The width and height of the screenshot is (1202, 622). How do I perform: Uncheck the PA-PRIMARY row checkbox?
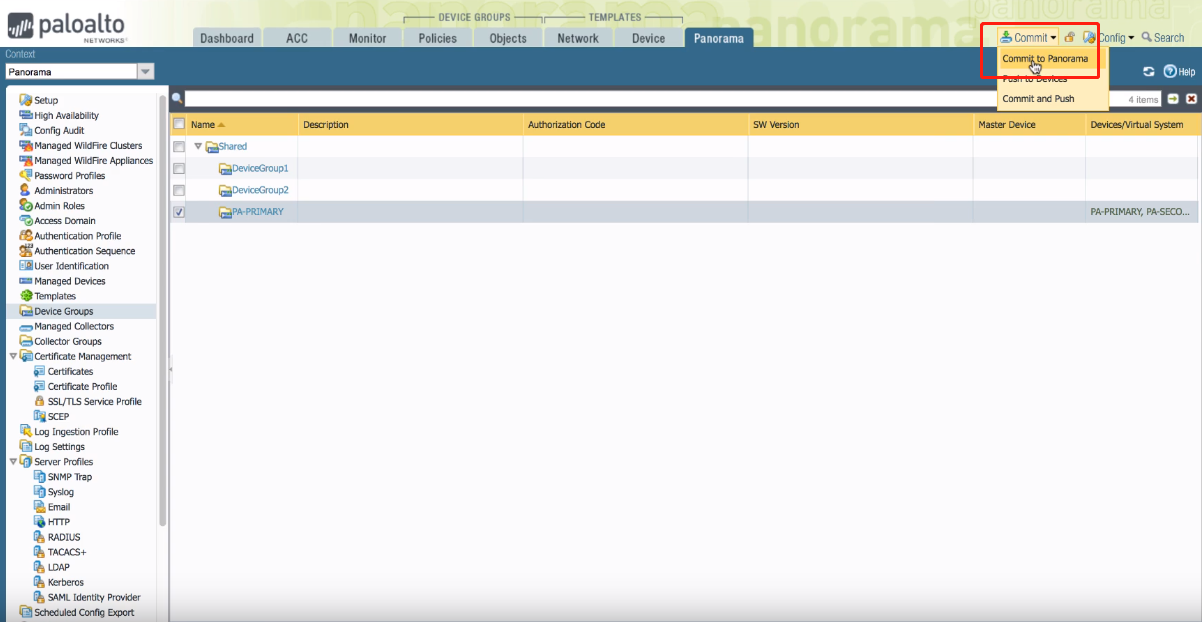click(x=179, y=212)
